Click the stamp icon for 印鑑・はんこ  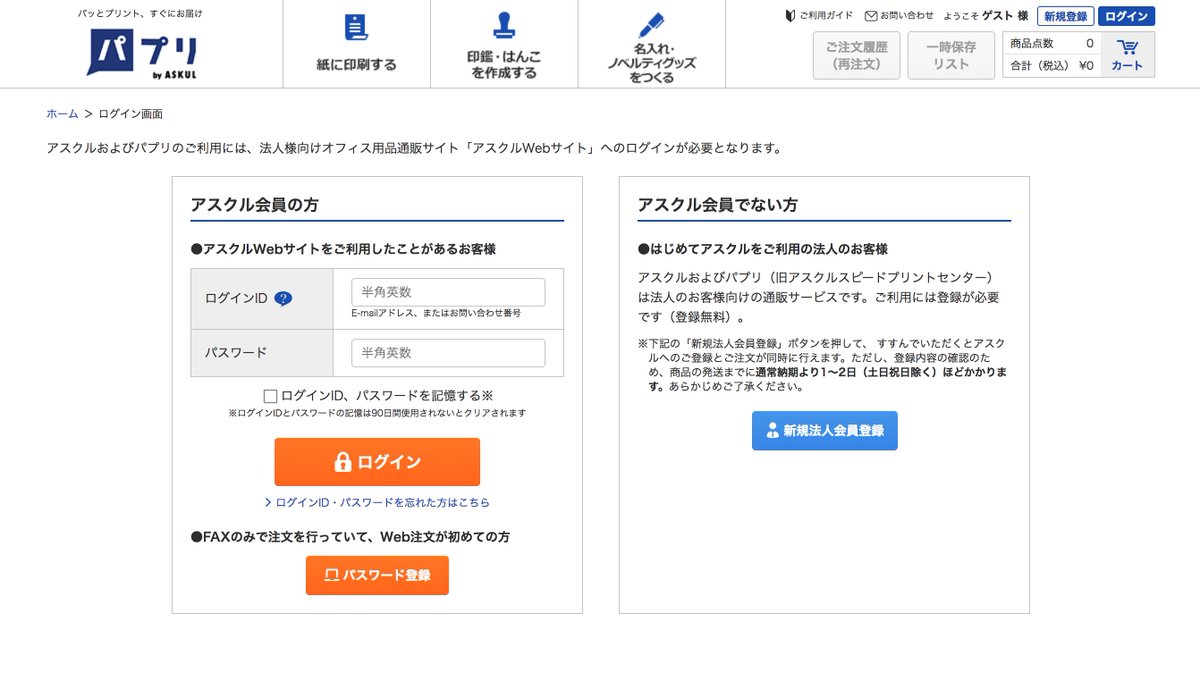pos(504,27)
